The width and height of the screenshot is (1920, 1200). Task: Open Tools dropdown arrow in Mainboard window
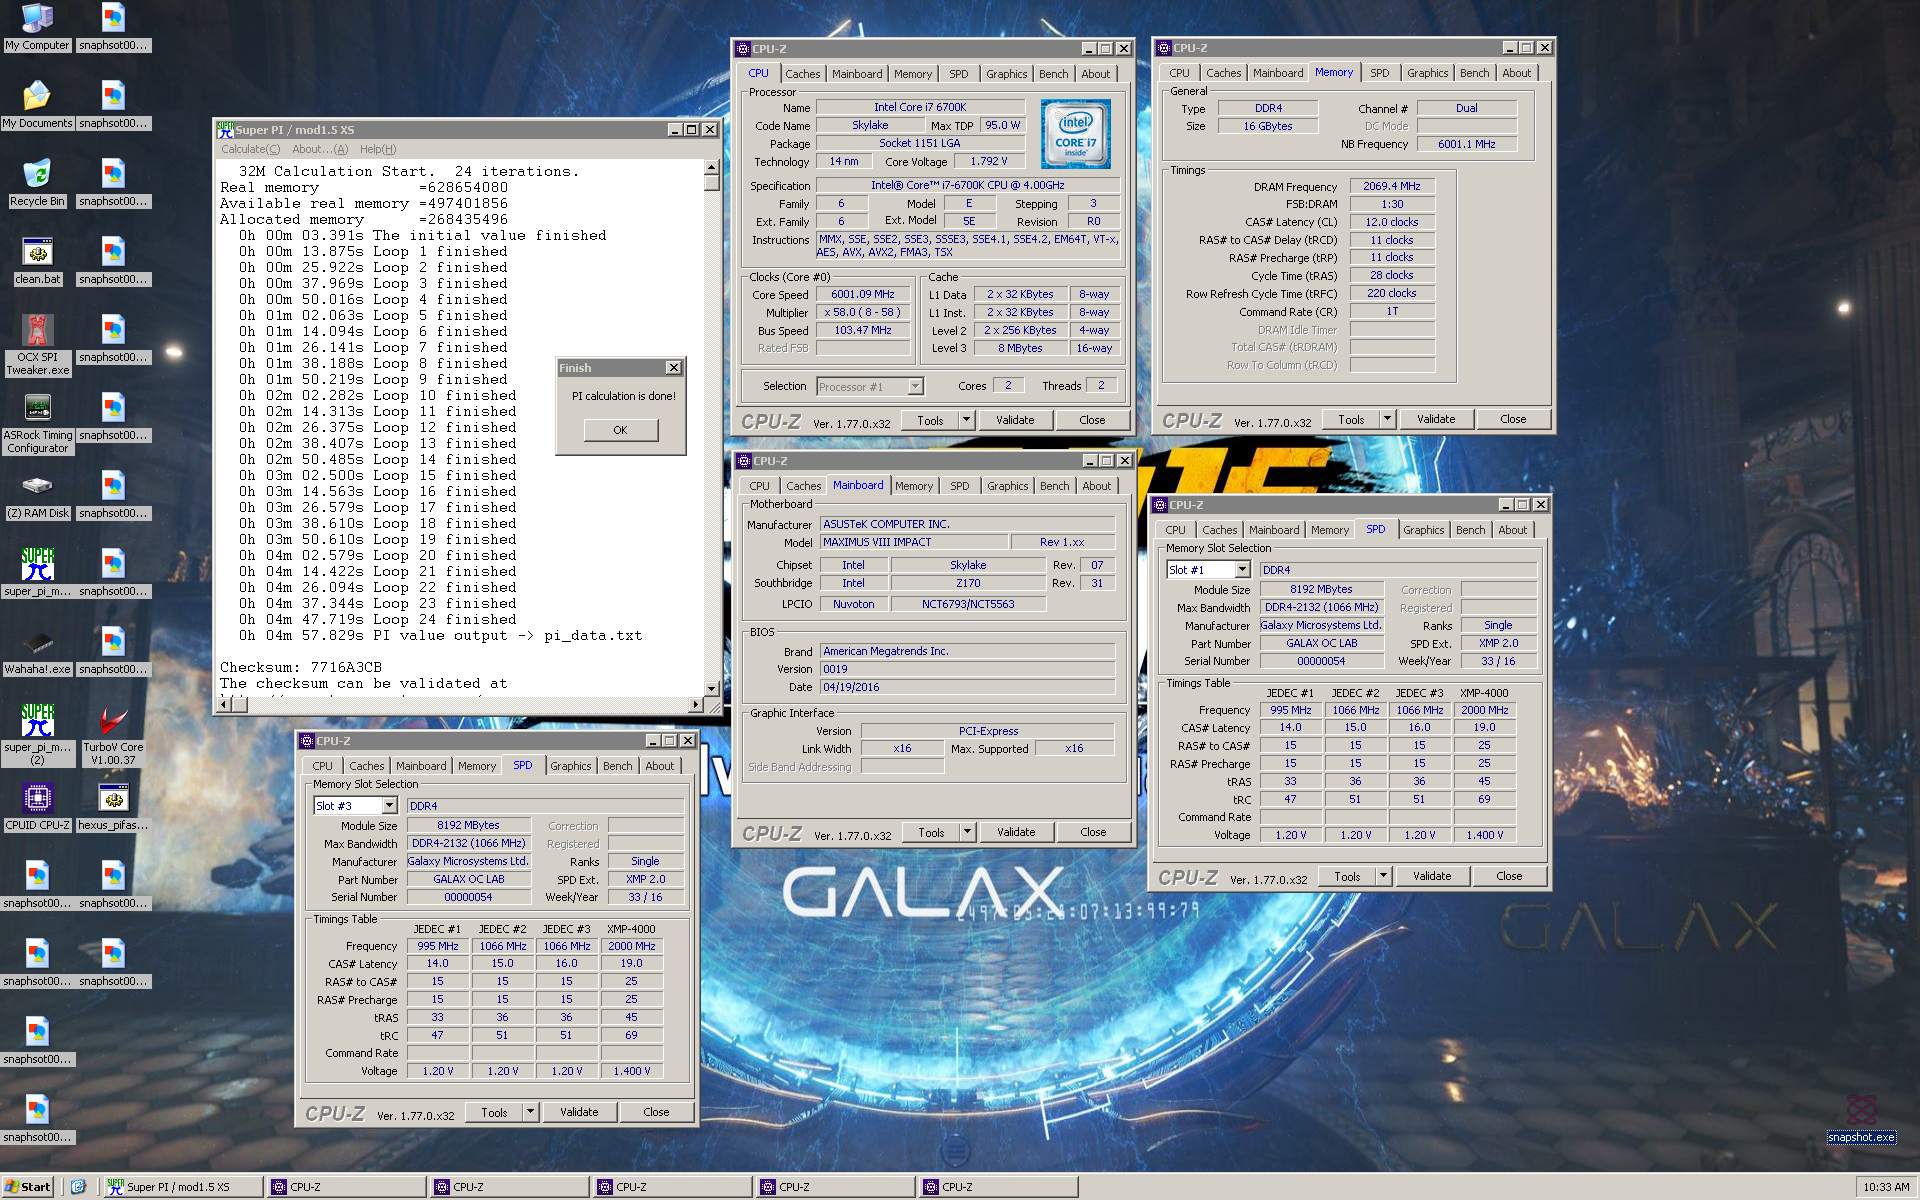968,832
